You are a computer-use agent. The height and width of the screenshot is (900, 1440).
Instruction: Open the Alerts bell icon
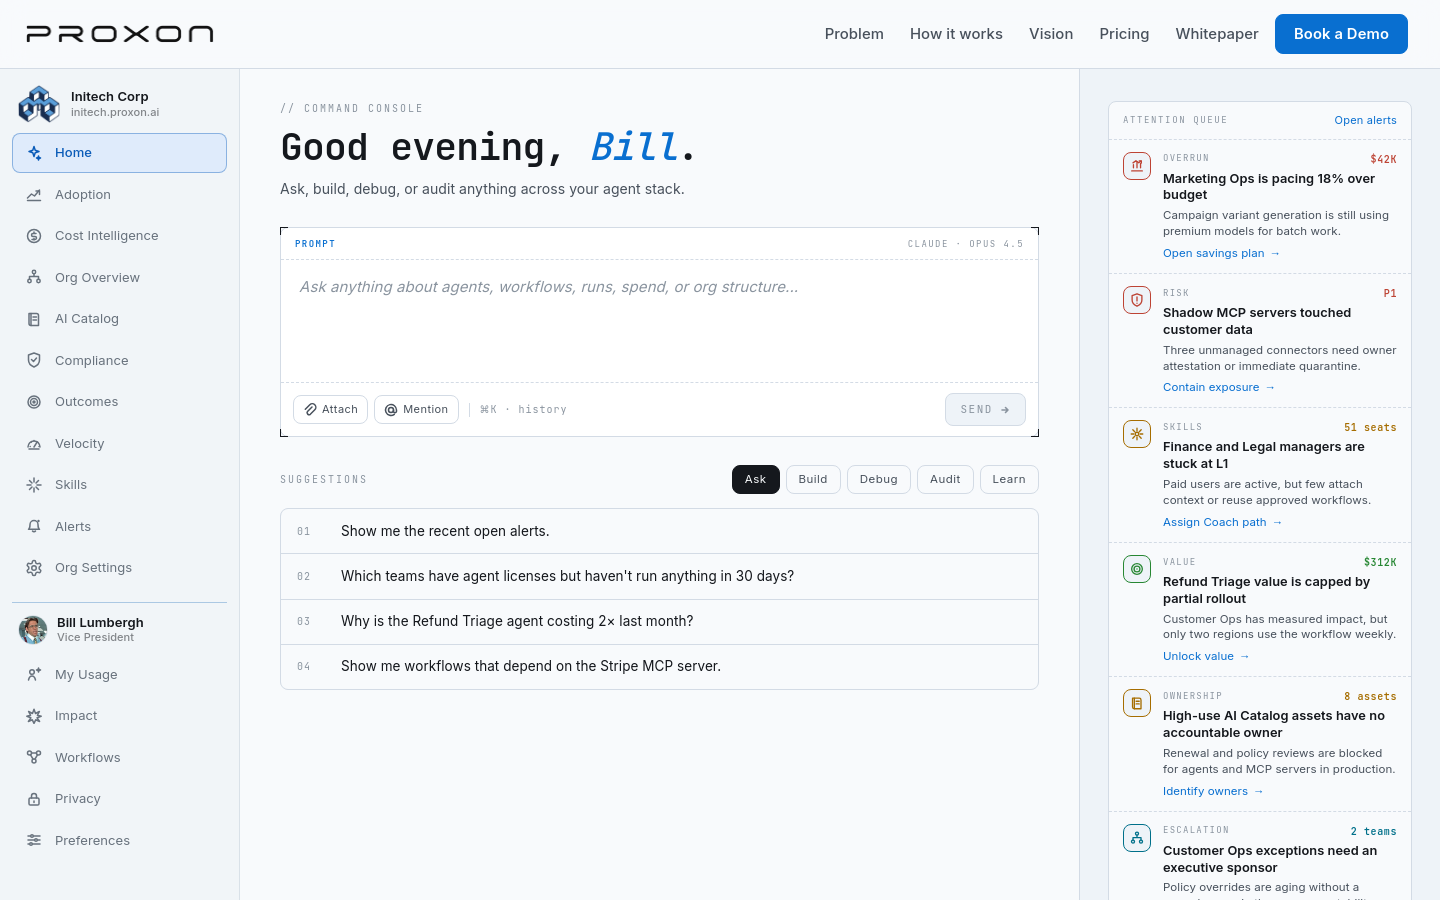point(34,526)
